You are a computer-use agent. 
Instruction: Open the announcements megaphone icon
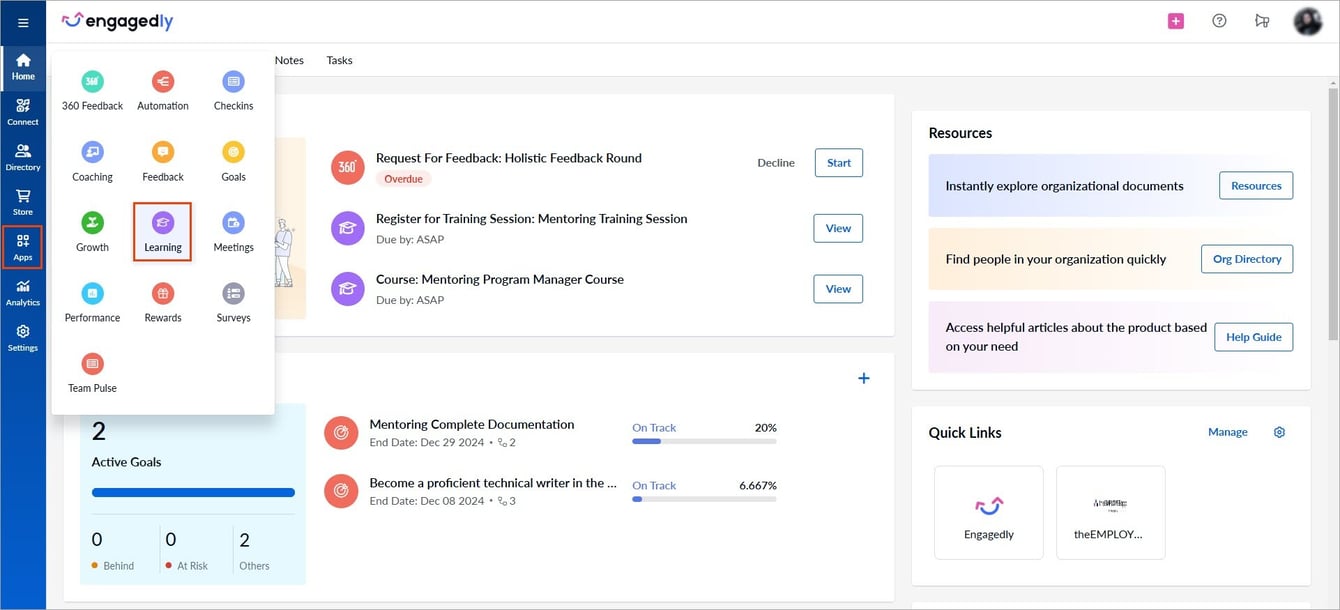tap(1262, 21)
